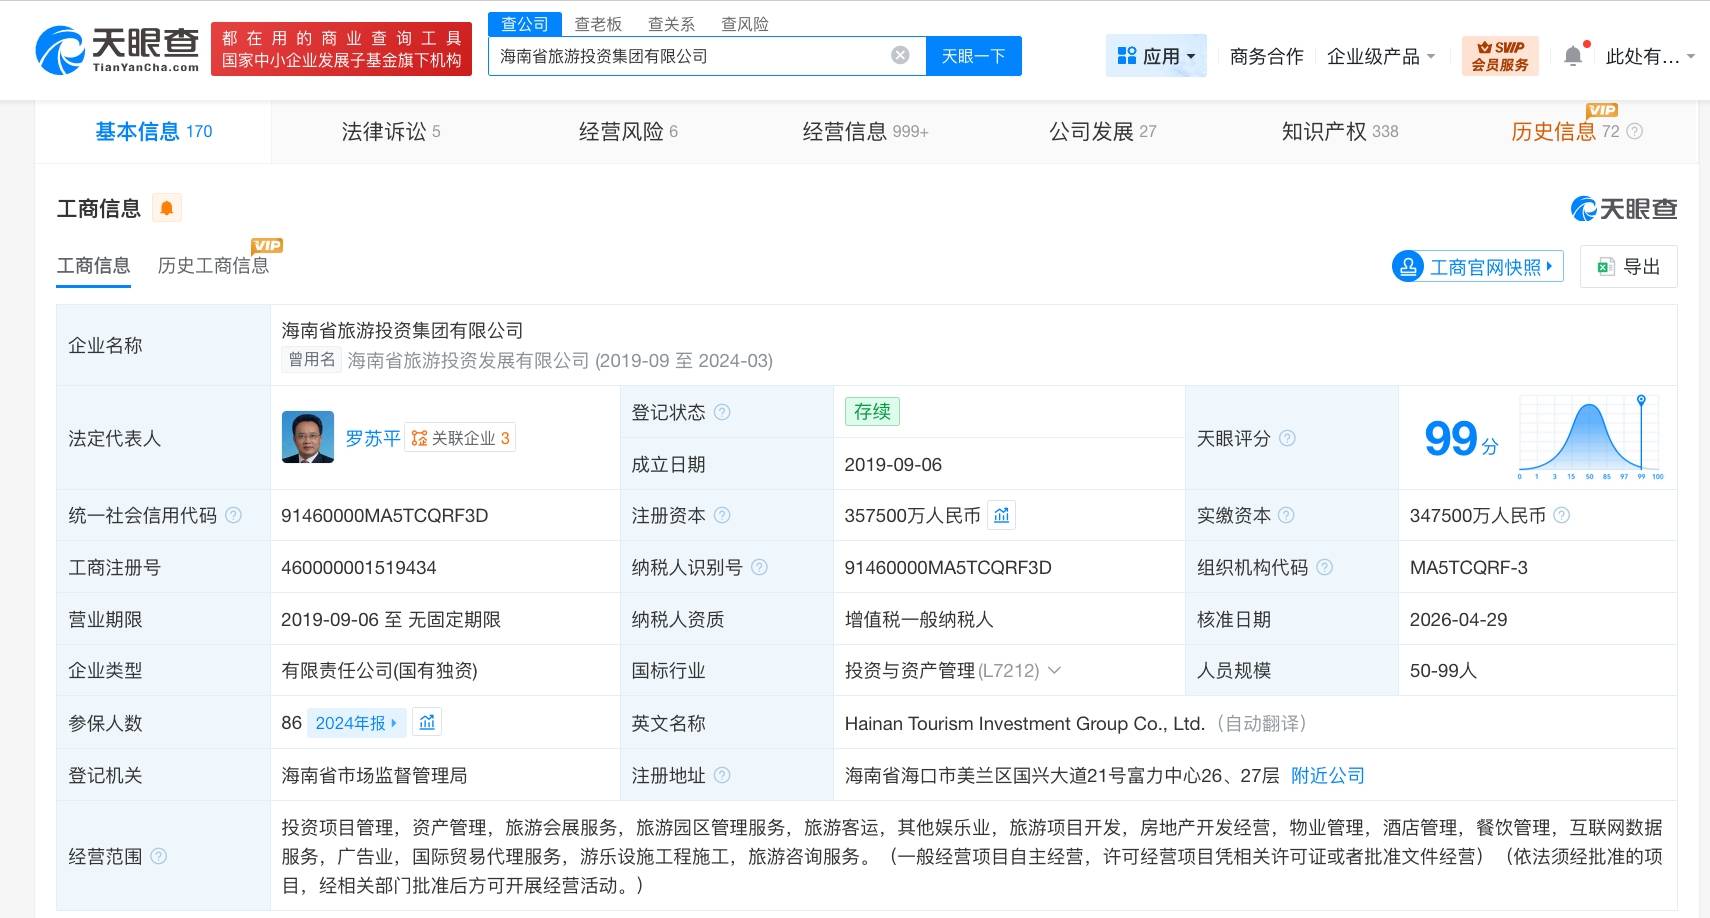Click organization code MA5TCQRF-3
The image size is (1710, 918).
tap(1469, 567)
